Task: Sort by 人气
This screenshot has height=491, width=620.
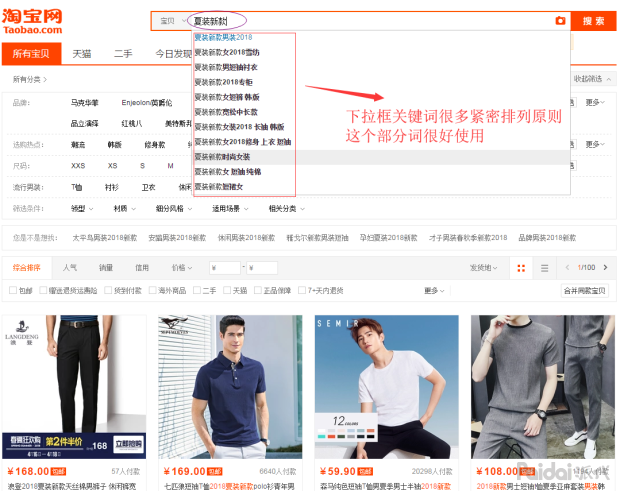Action: [x=70, y=268]
